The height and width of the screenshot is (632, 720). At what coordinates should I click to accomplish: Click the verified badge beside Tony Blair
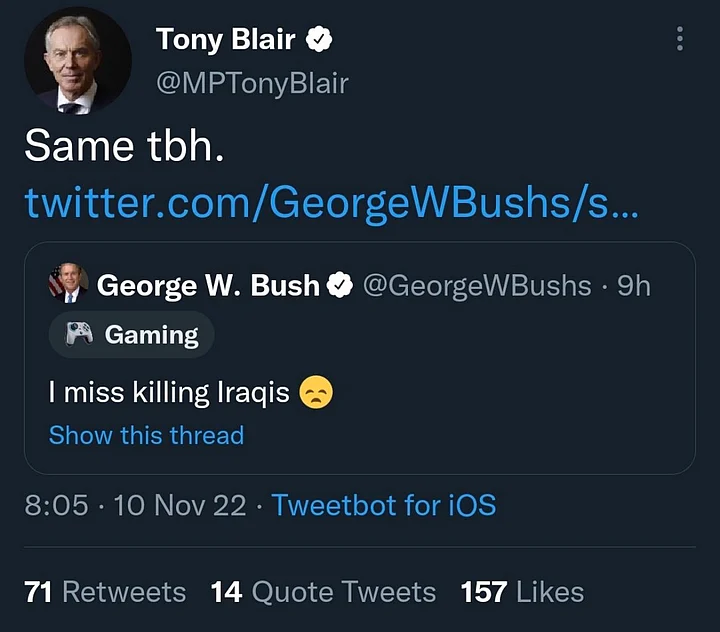click(319, 40)
